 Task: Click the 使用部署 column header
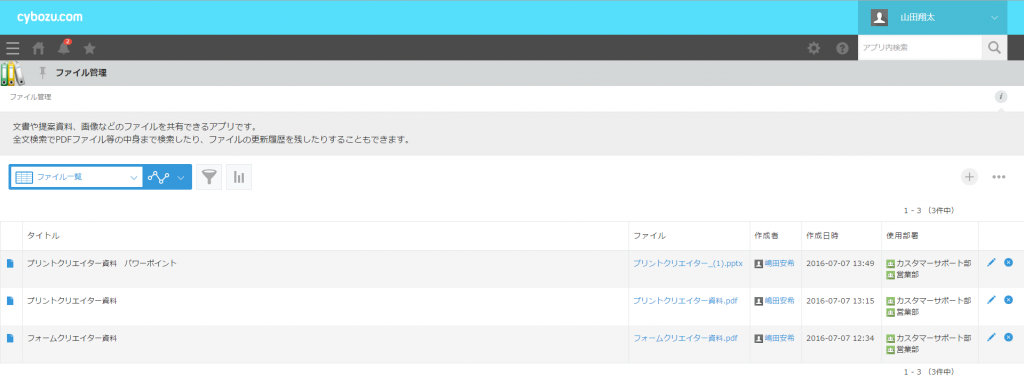click(x=903, y=236)
